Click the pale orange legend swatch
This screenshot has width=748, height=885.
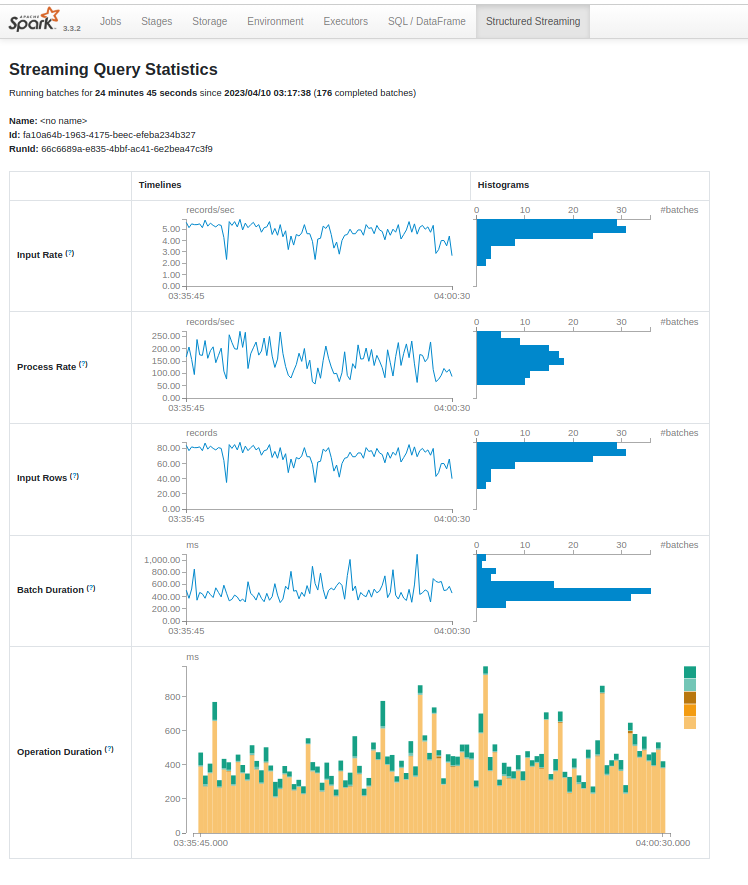tap(690, 723)
